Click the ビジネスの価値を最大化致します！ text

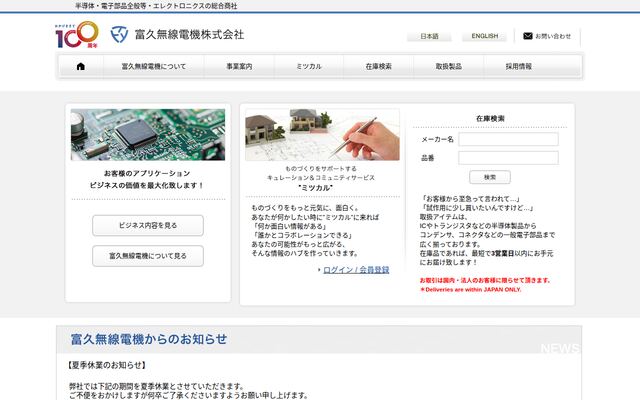pyautogui.click(x=147, y=185)
